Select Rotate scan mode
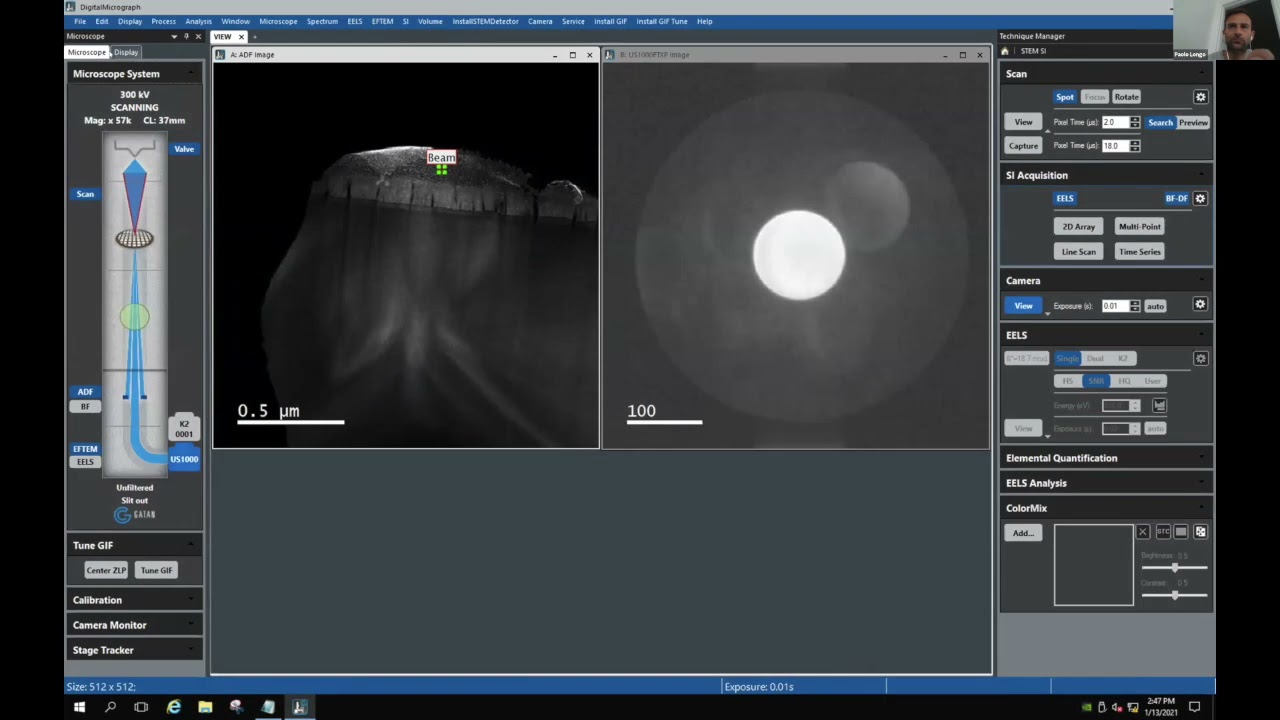The width and height of the screenshot is (1280, 720). point(1126,97)
